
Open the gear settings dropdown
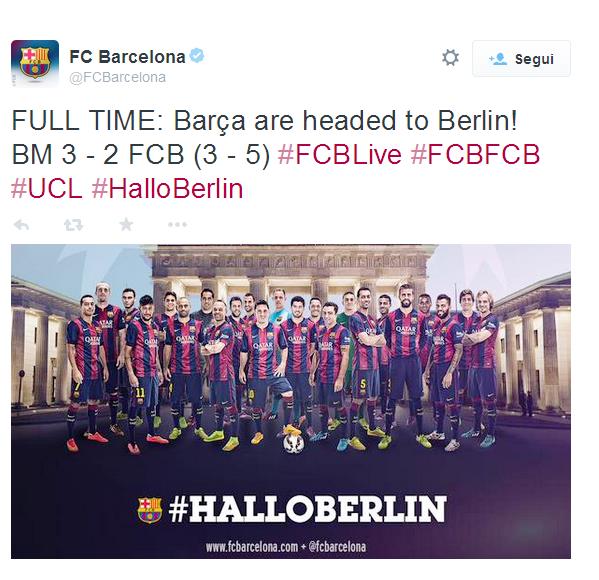pos(450,58)
